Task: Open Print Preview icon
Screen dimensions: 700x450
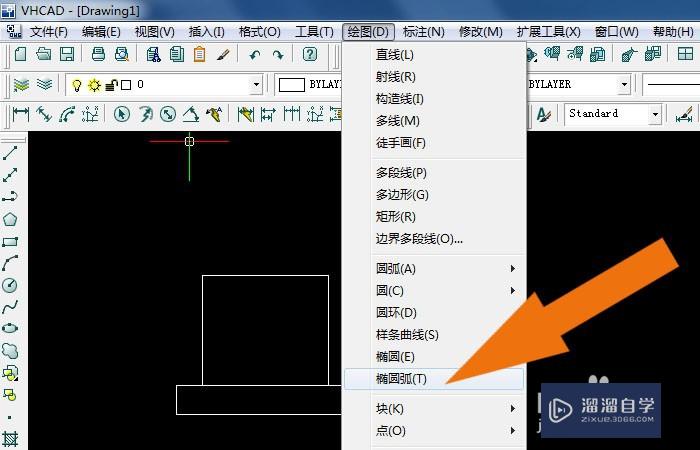Action: (x=121, y=54)
